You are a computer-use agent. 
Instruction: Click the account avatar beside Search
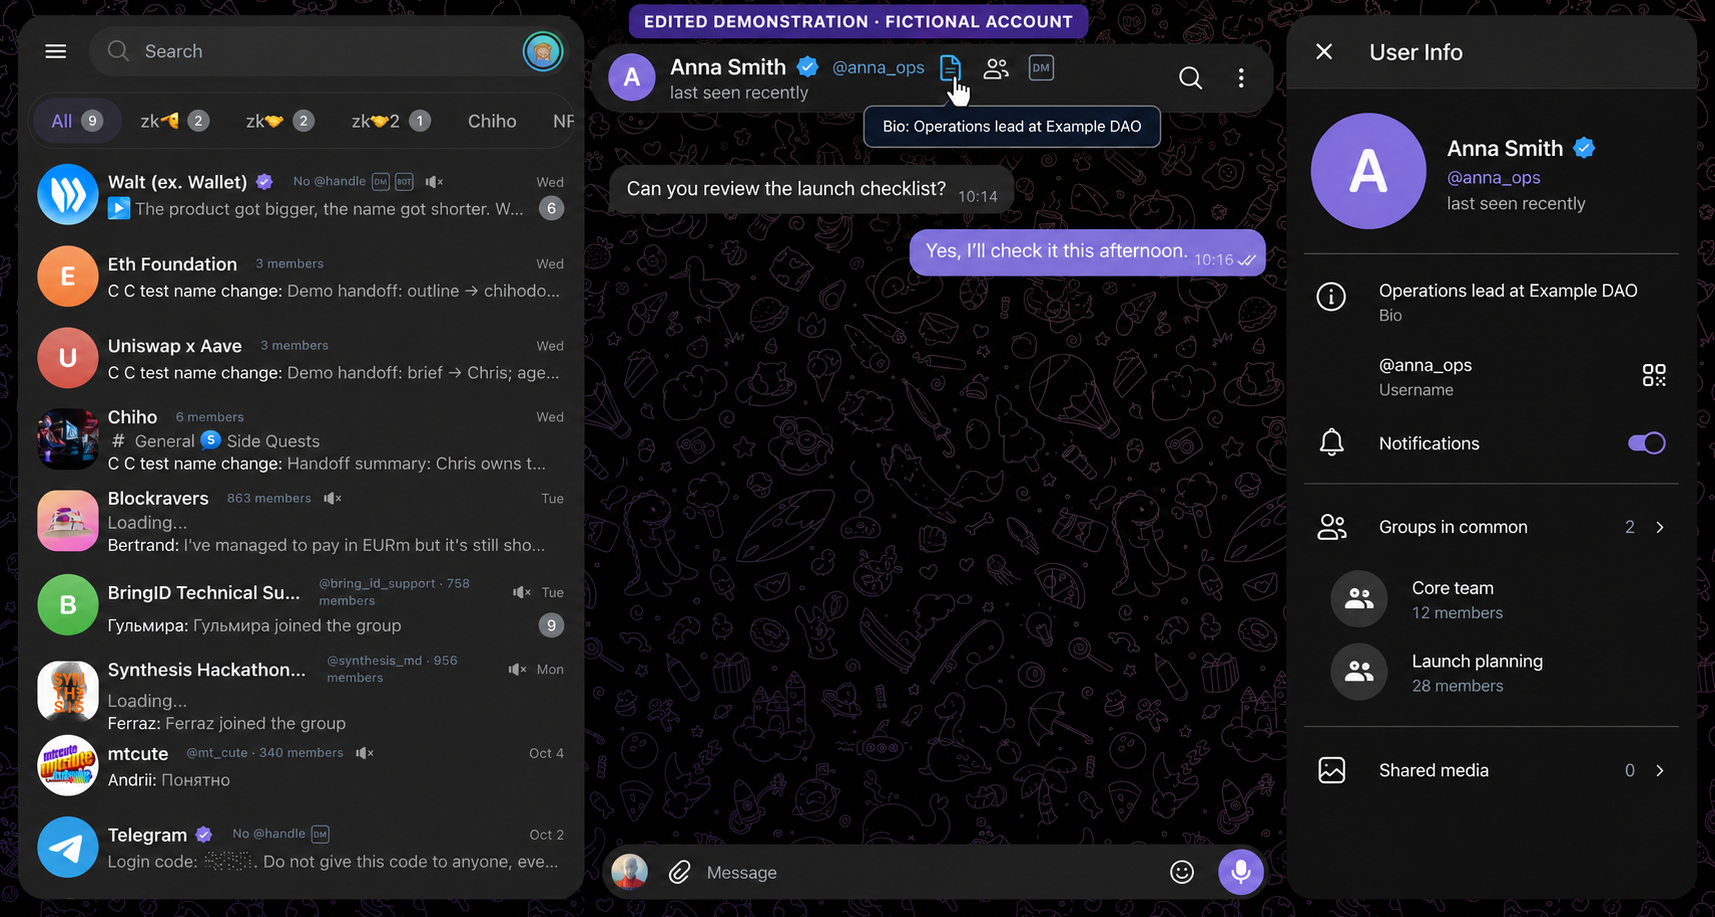(x=543, y=51)
